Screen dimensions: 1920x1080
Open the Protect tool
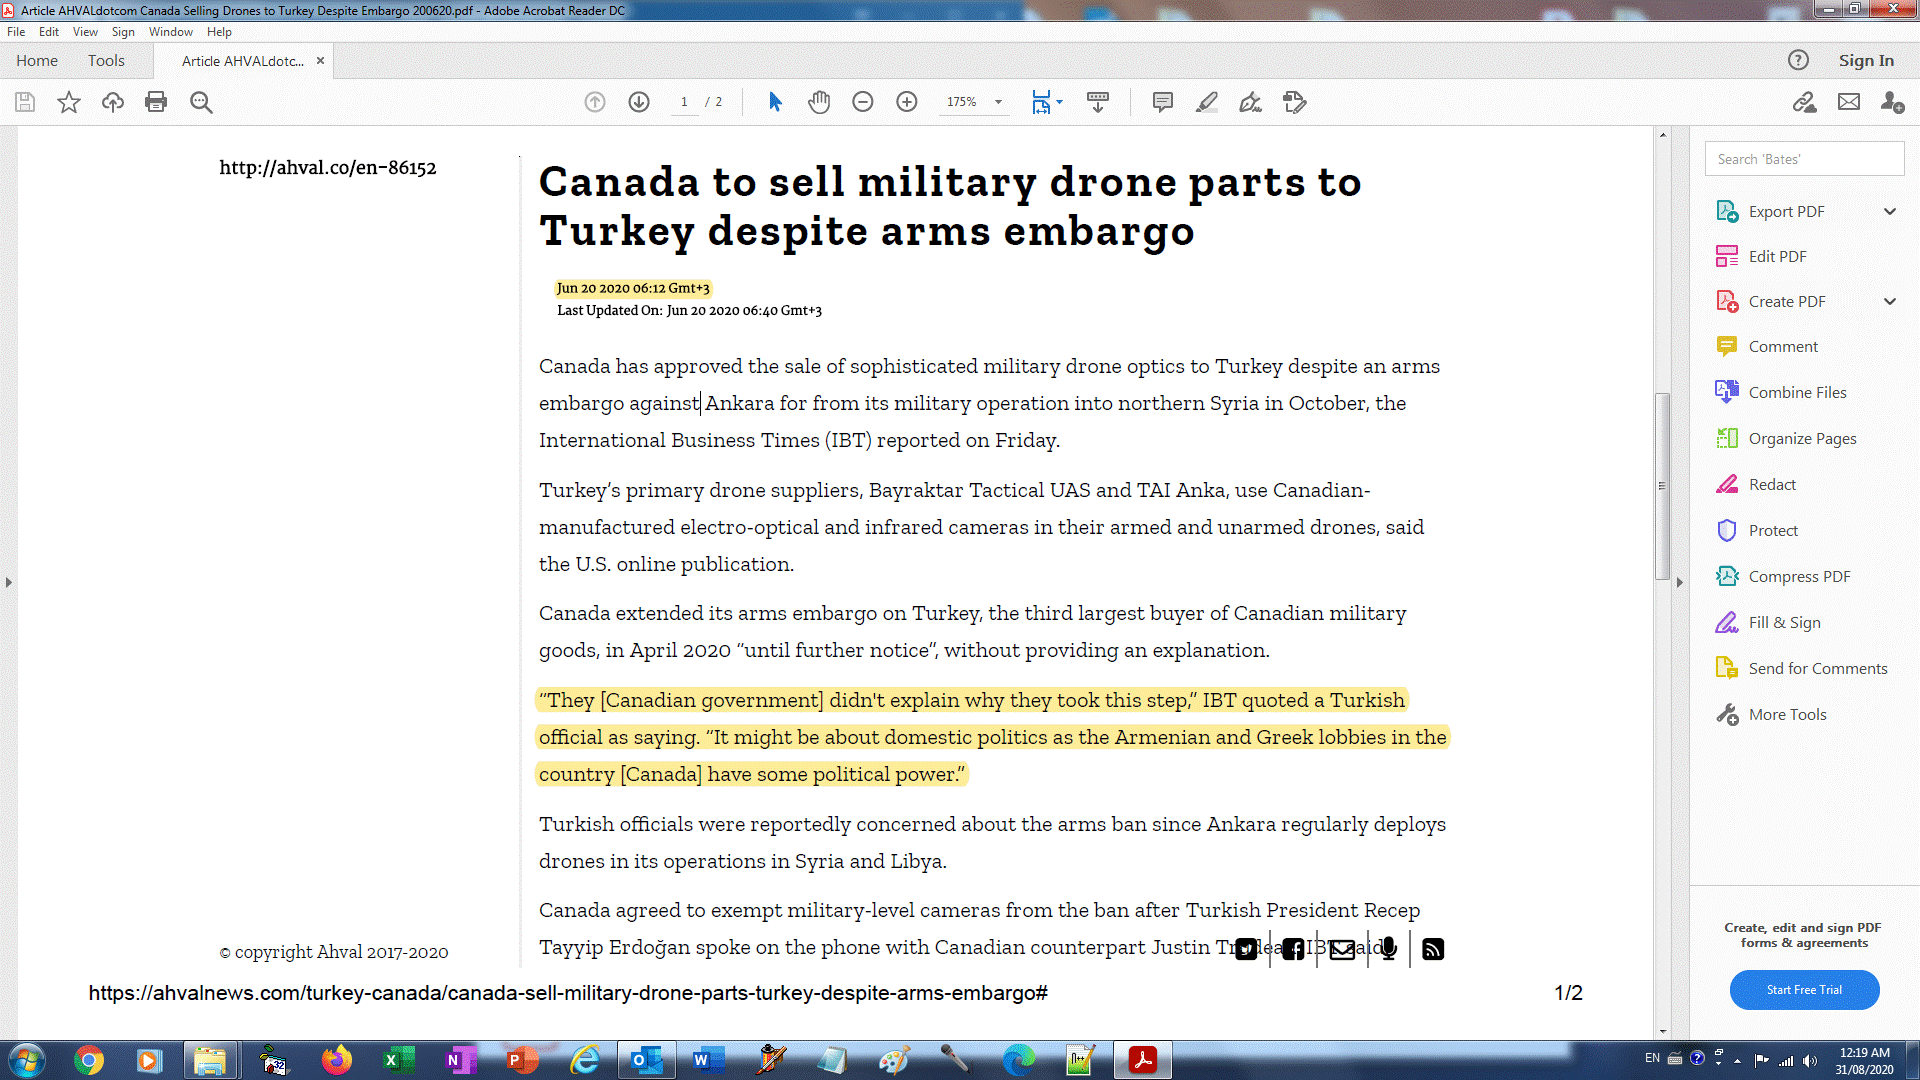point(1757,530)
